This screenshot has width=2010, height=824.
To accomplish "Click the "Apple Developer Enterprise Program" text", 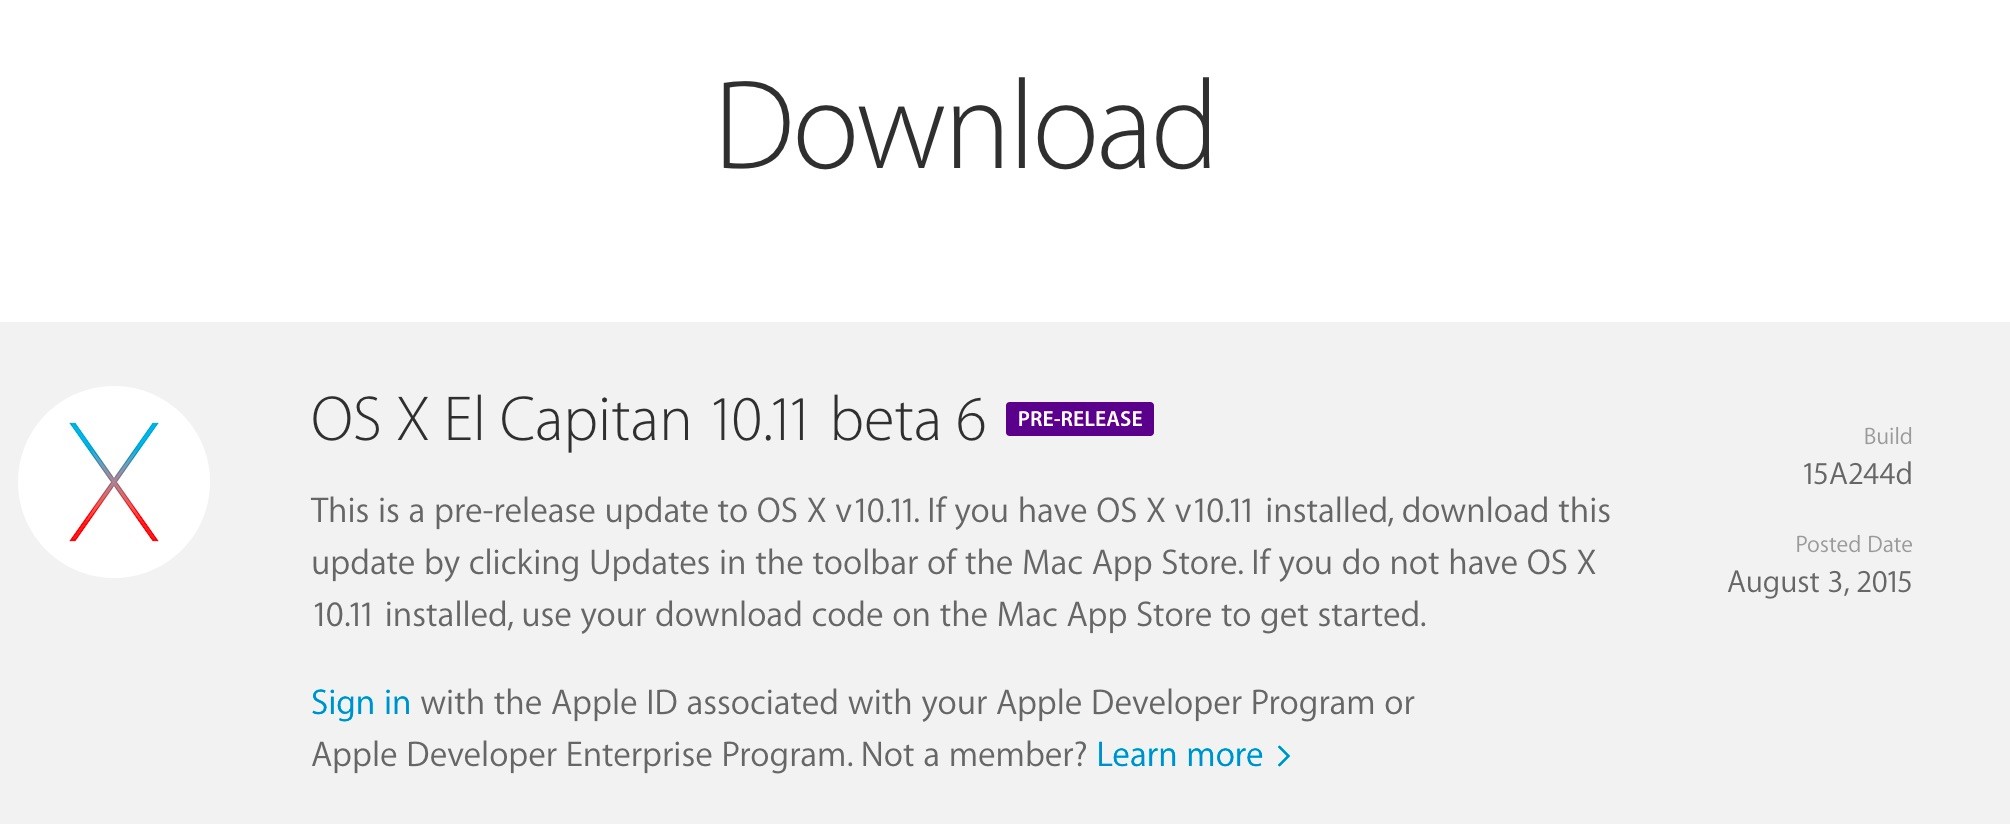I will click(x=581, y=755).
